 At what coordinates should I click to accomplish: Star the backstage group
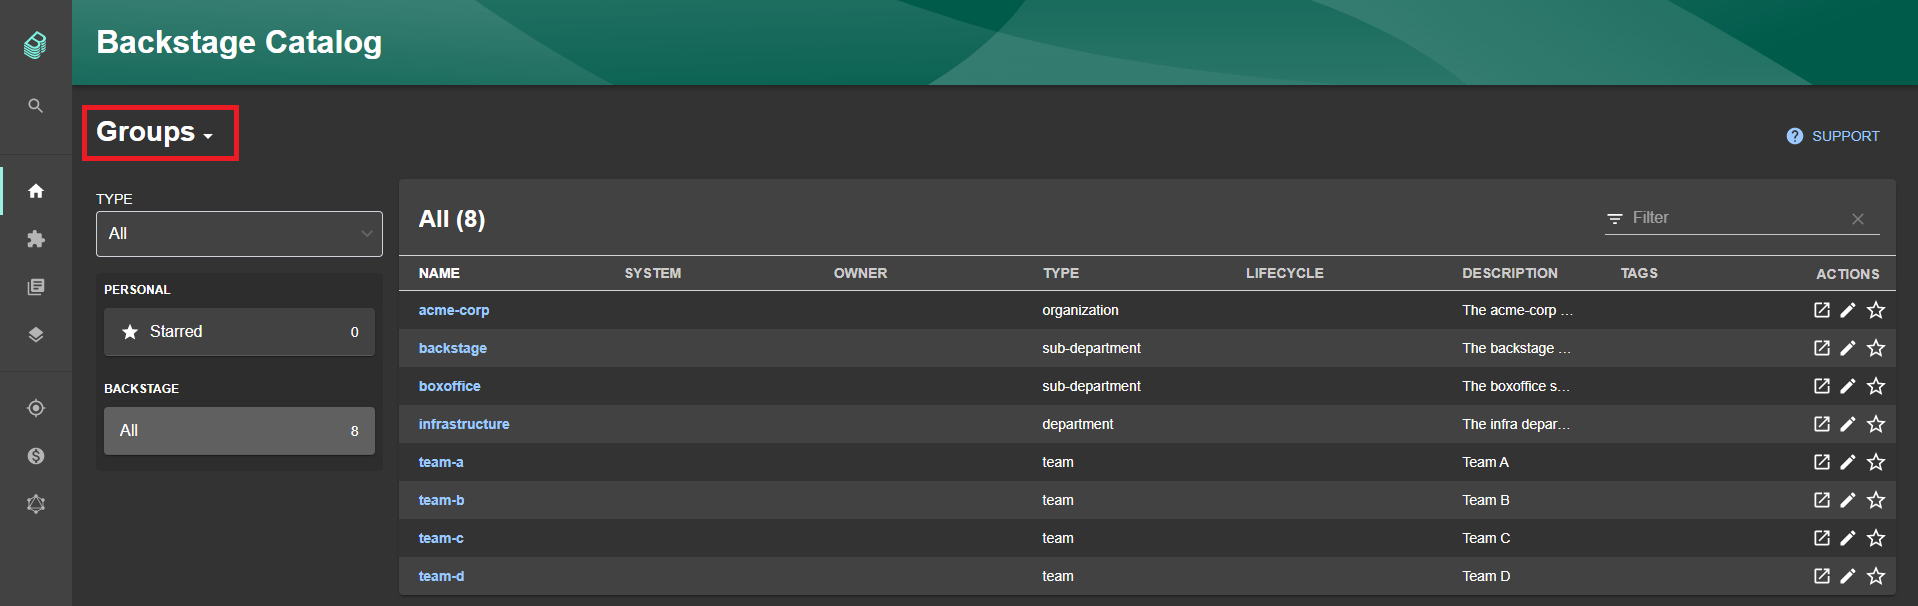tap(1876, 348)
